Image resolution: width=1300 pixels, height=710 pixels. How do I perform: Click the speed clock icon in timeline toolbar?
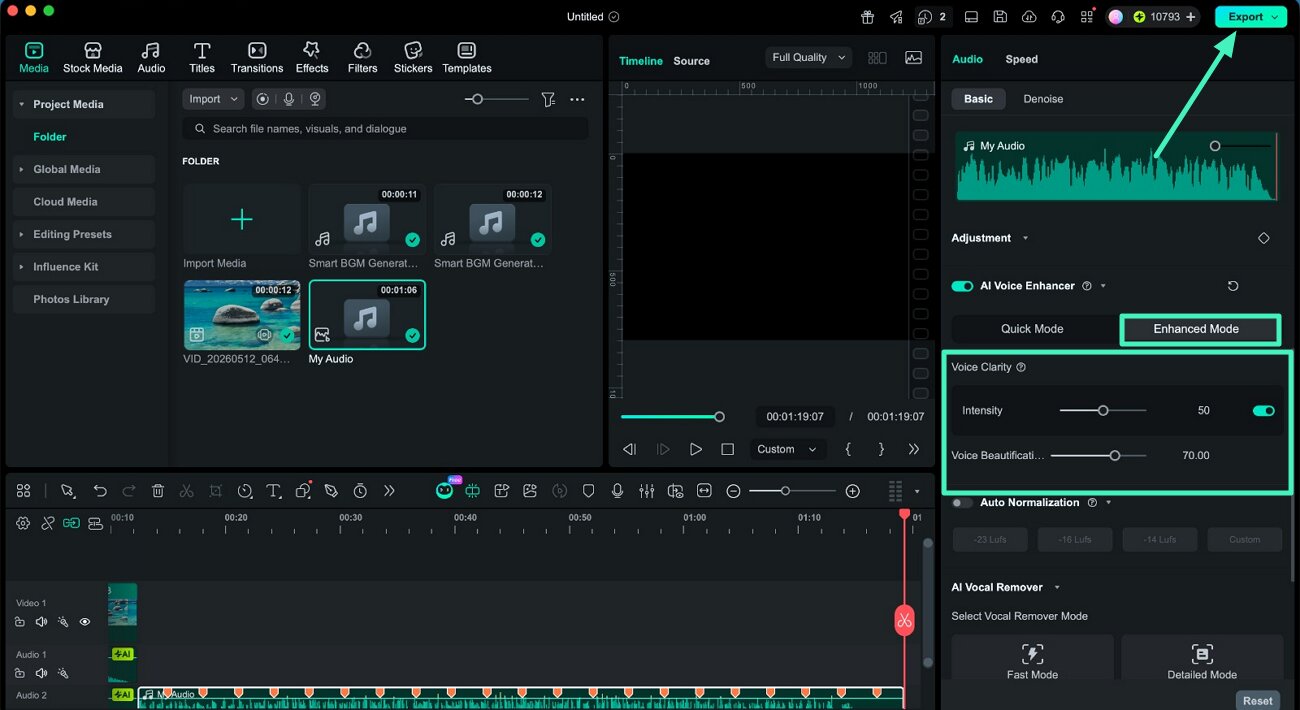pos(245,490)
